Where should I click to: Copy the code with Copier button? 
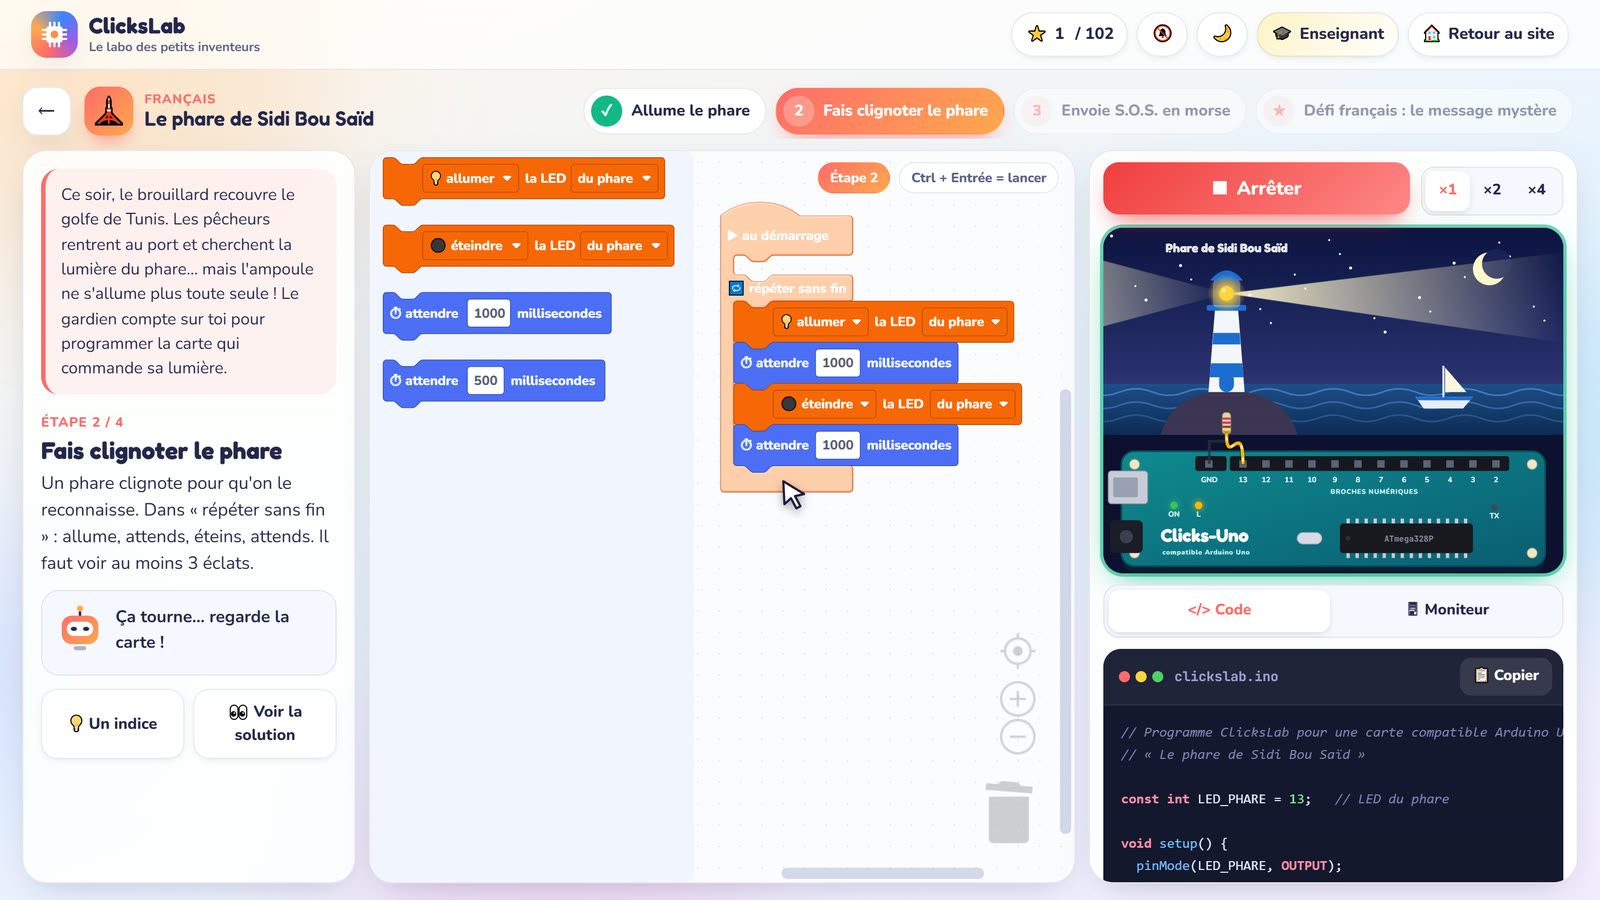pos(1506,676)
